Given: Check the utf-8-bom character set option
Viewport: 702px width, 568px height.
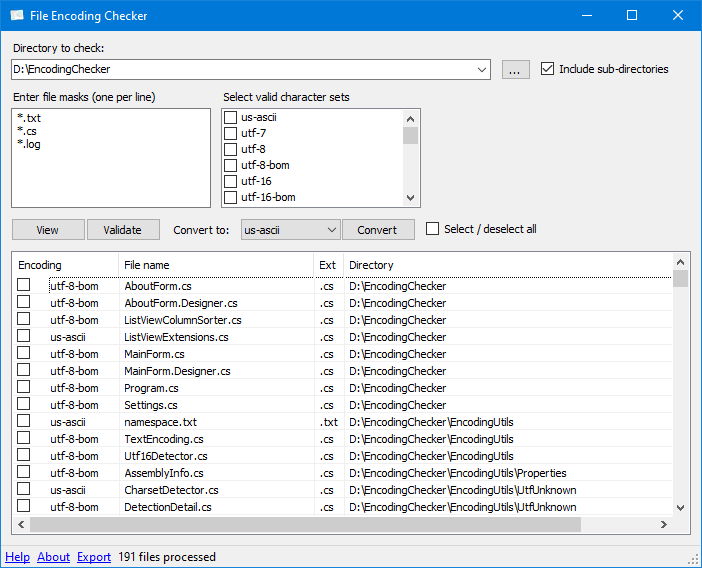Looking at the screenshot, I should [x=231, y=165].
